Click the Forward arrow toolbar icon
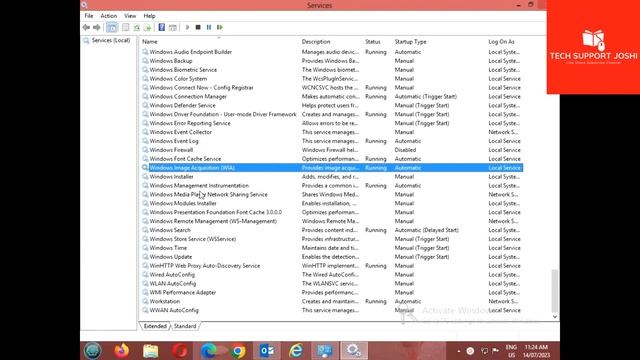 97,27
